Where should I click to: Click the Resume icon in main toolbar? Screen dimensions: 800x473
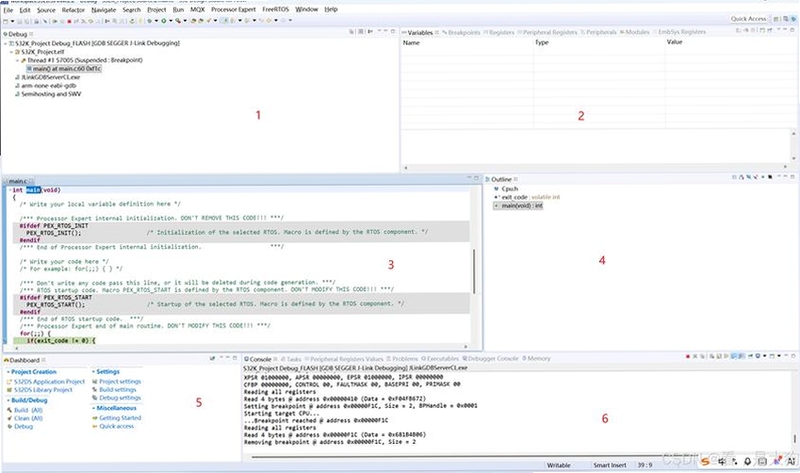coord(55,21)
